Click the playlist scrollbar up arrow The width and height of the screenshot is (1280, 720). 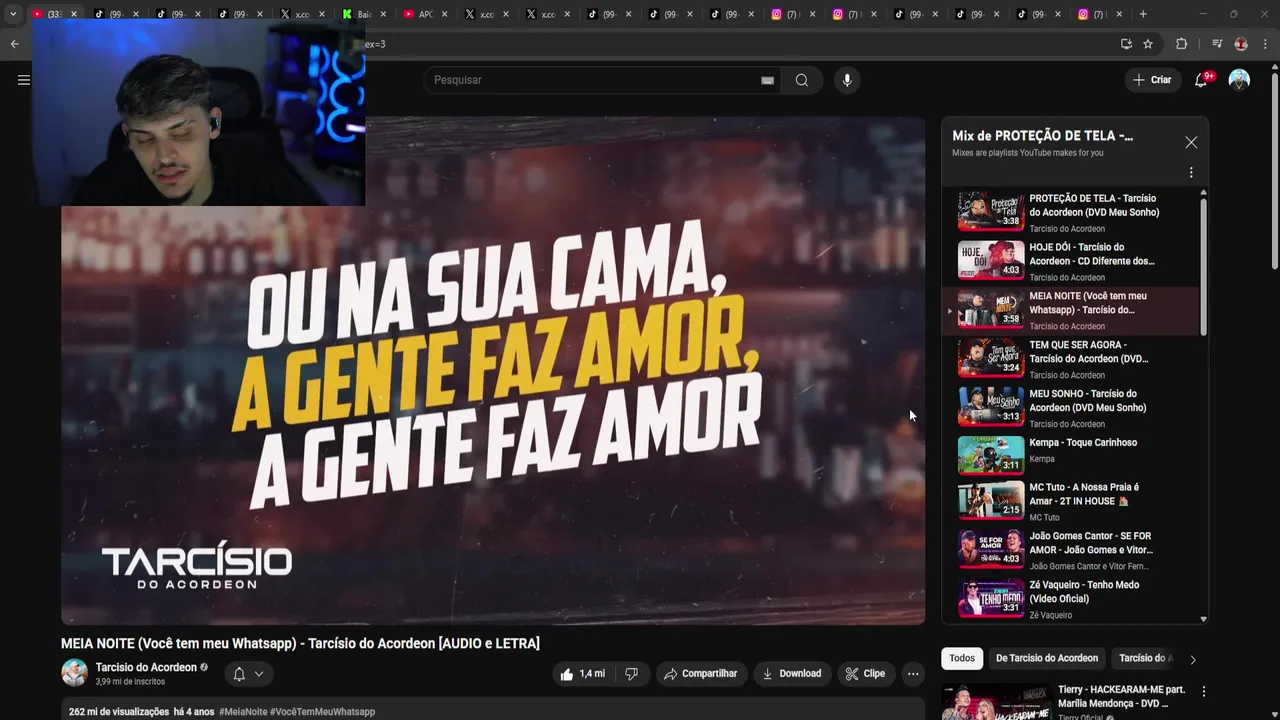pos(1203,192)
